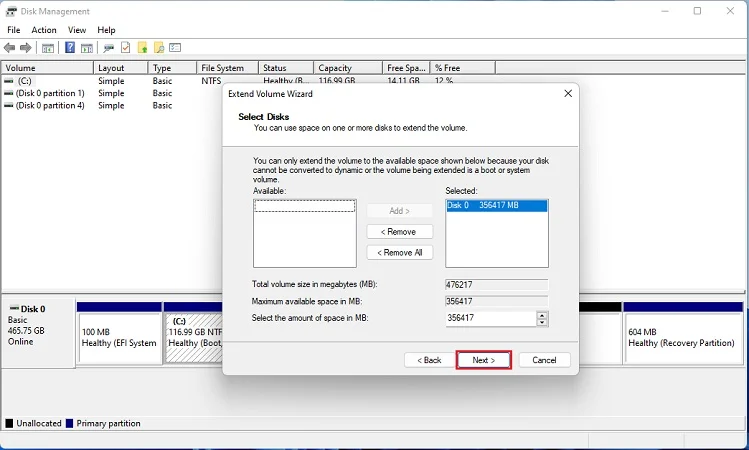Increase space amount with up spinner arrow
The width and height of the screenshot is (749, 450).
click(x=542, y=315)
